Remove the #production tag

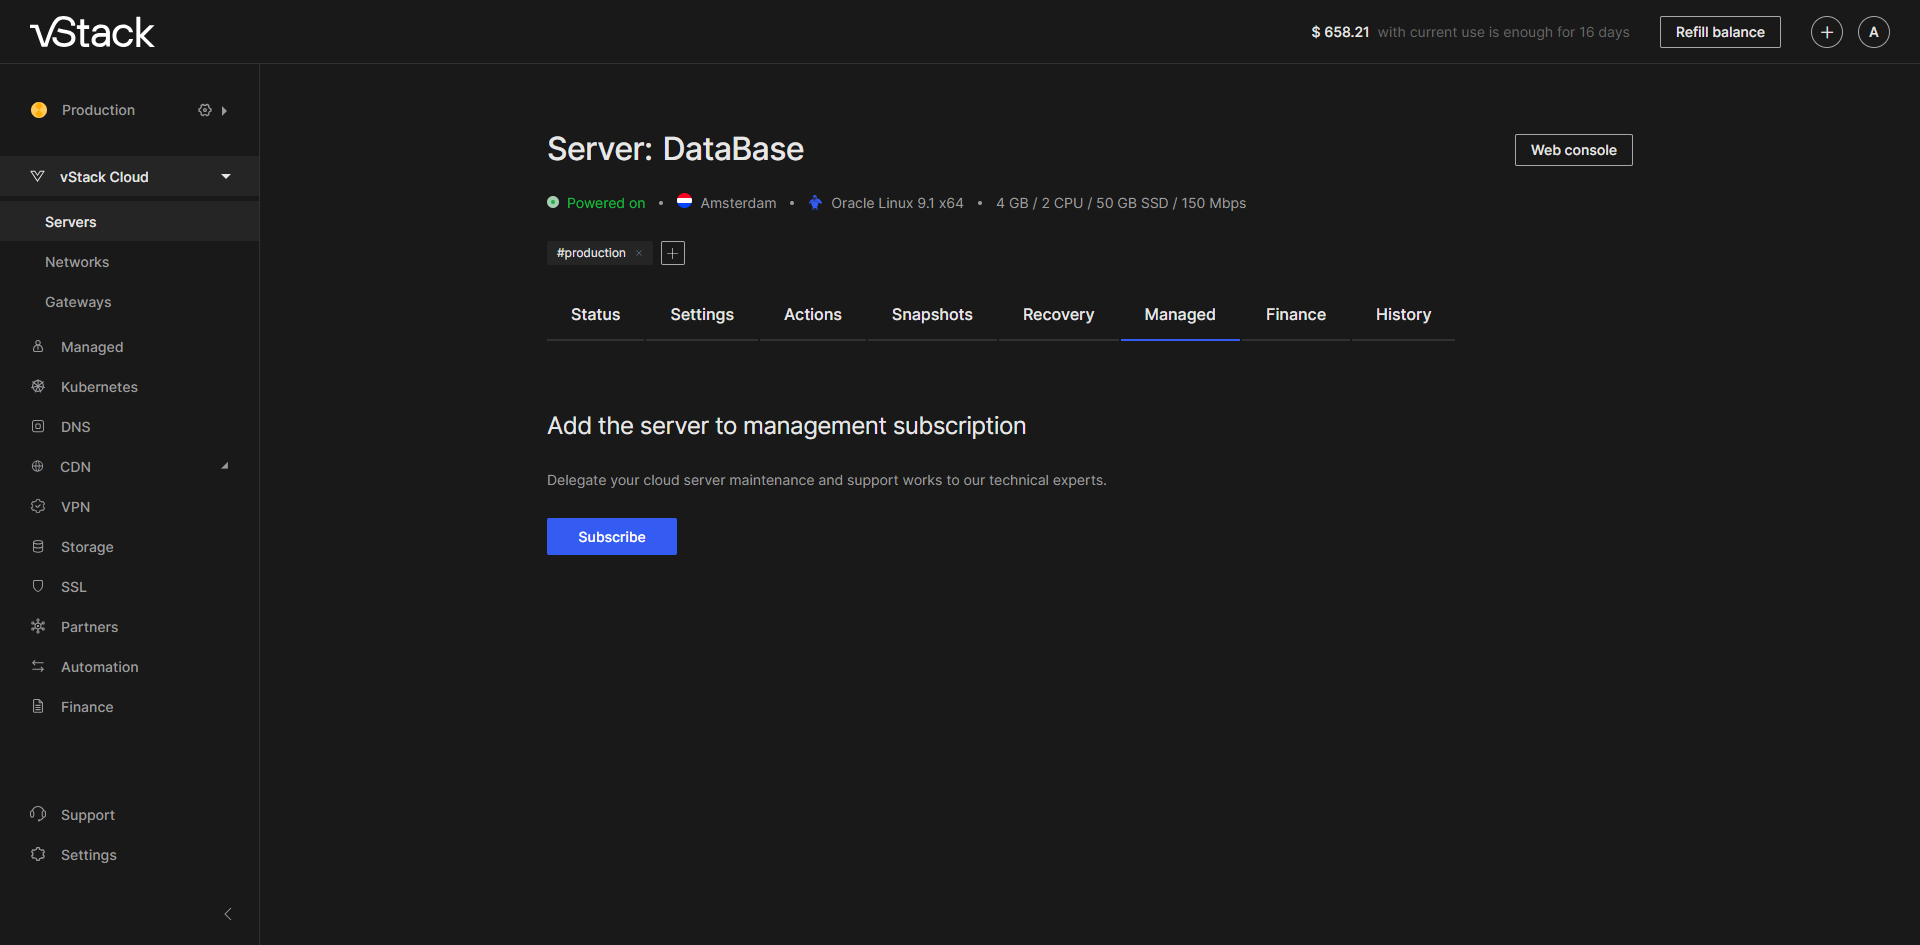(x=639, y=253)
